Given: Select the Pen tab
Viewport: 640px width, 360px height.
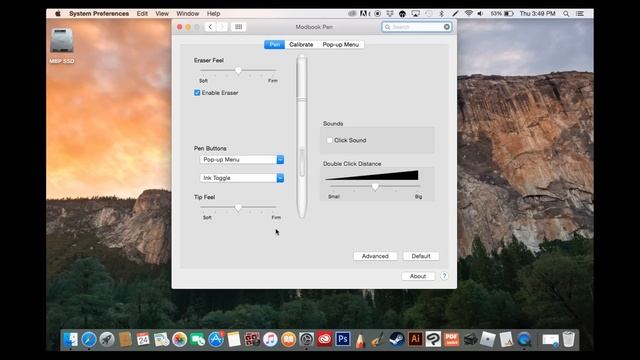Looking at the screenshot, I should tap(274, 44).
